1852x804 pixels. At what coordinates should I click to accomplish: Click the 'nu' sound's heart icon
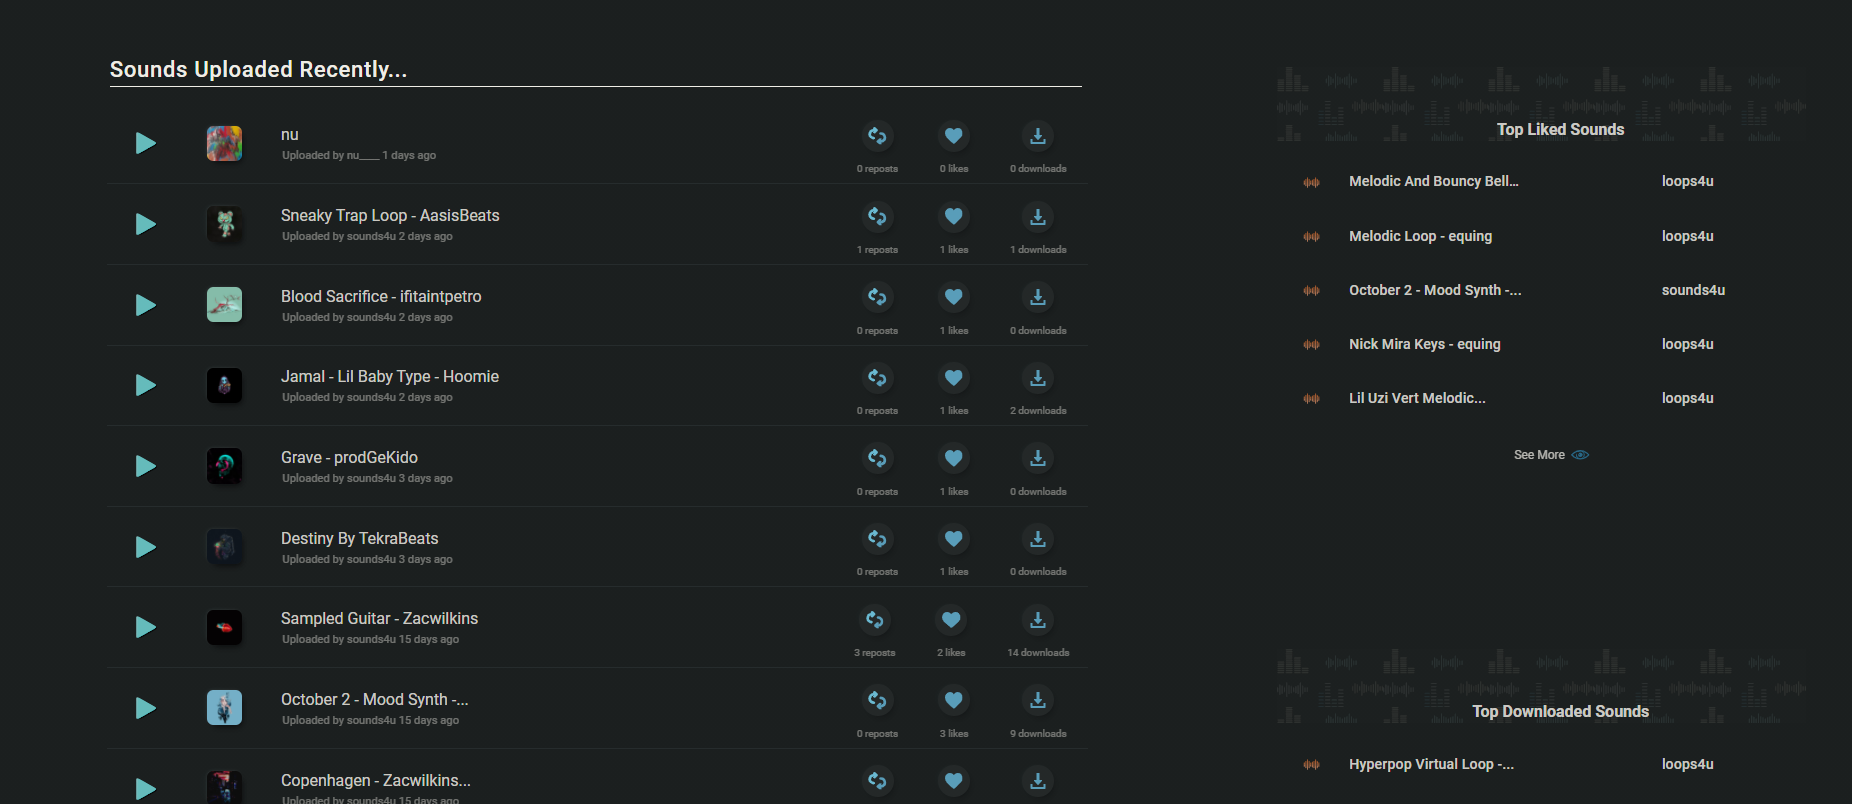tap(954, 136)
